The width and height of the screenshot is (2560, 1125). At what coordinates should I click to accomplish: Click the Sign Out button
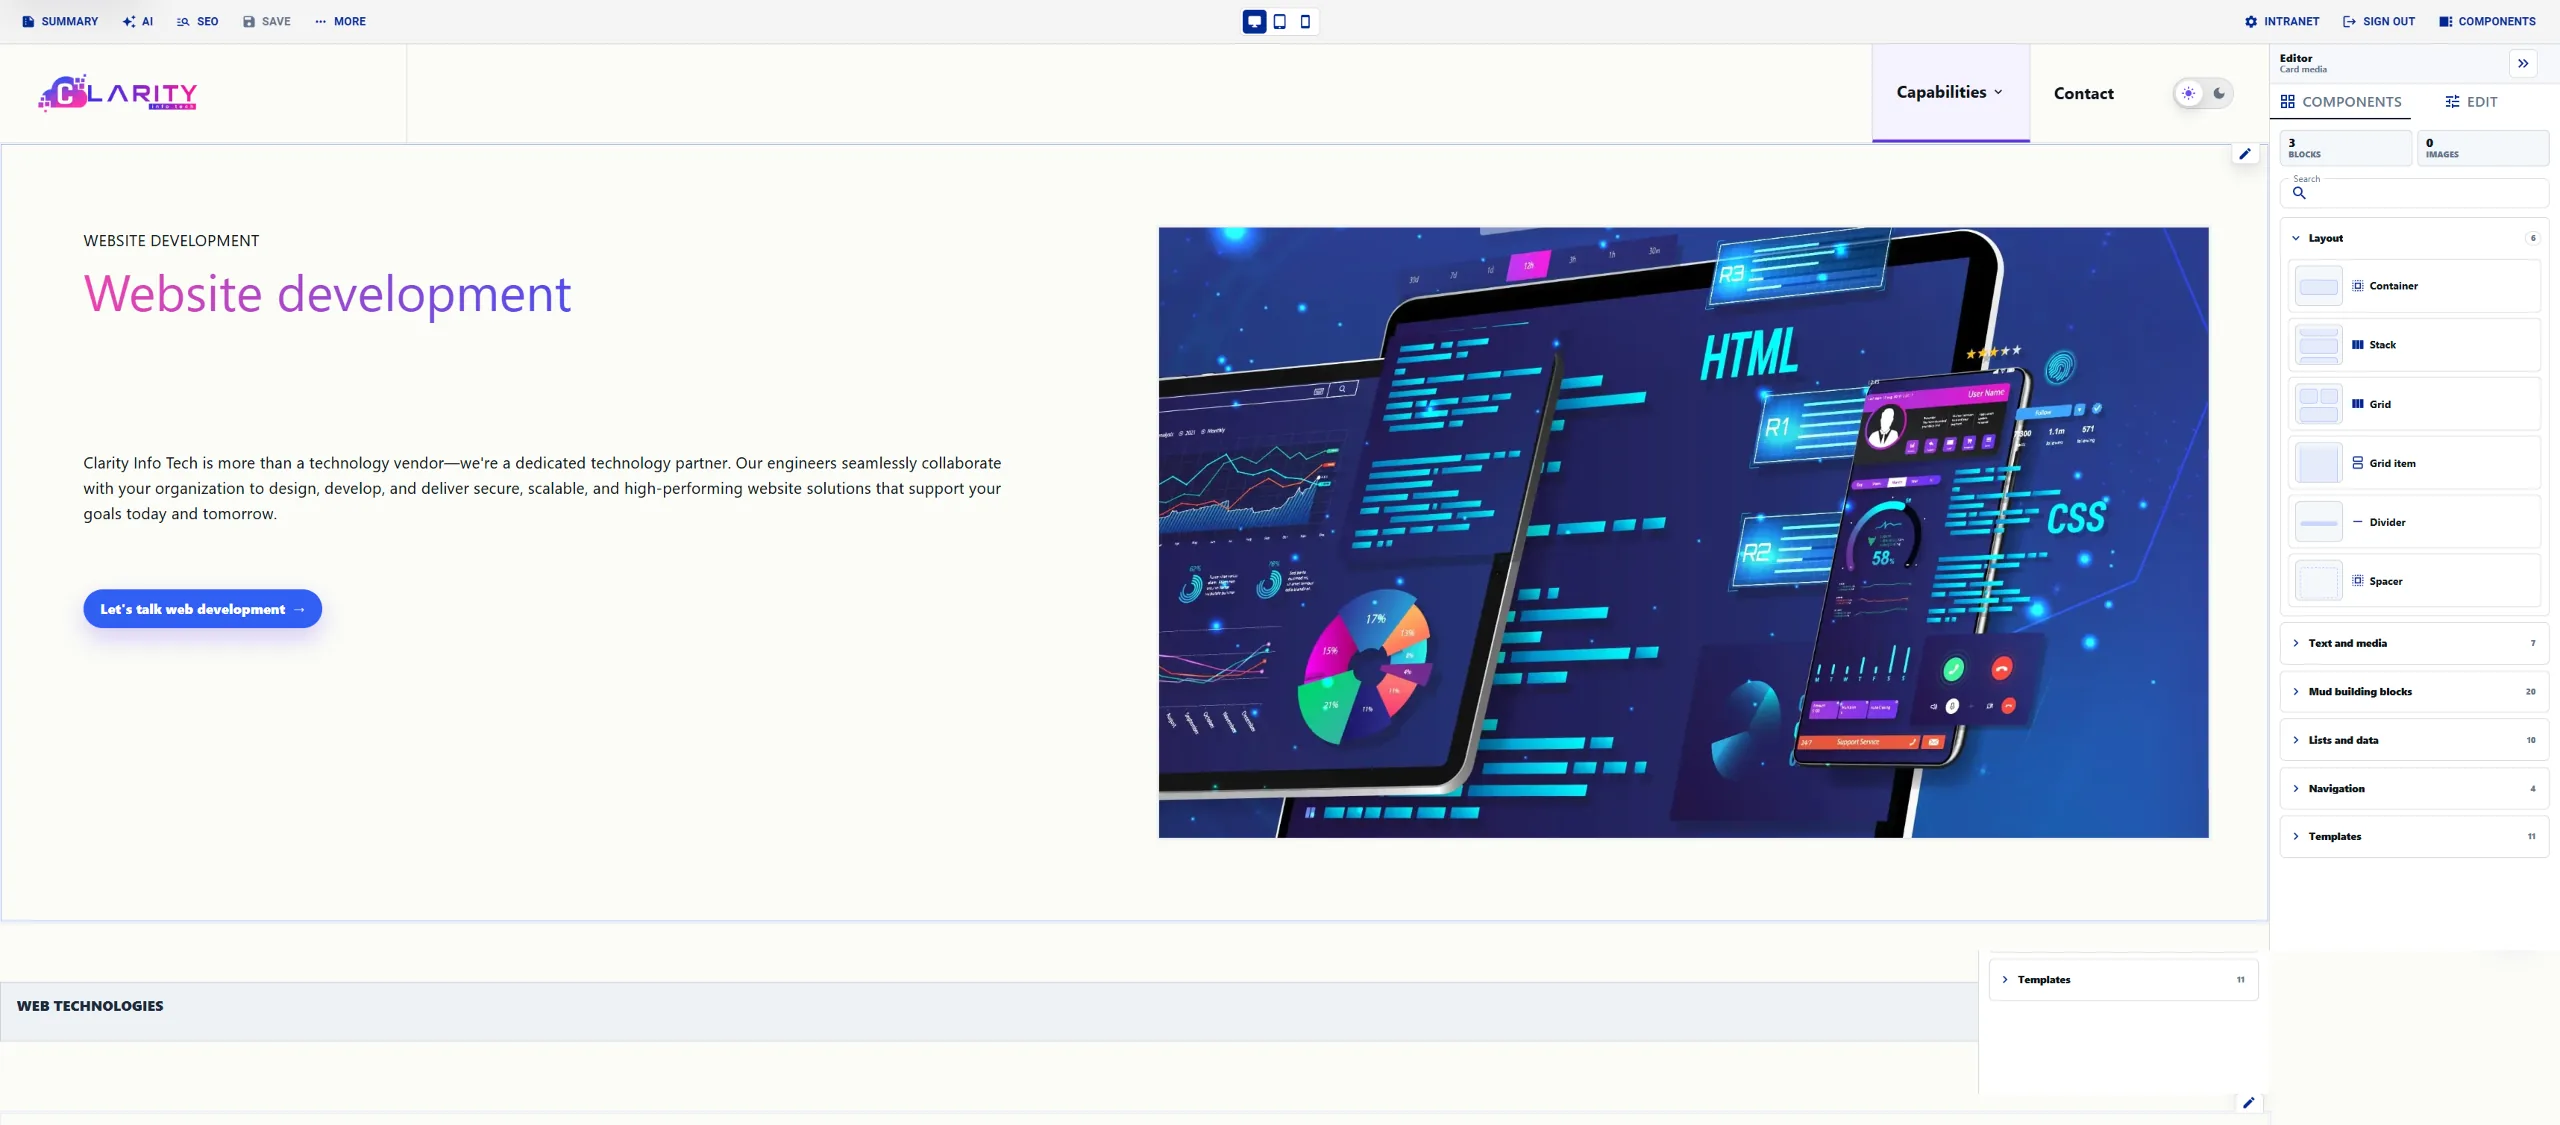(x=2378, y=21)
